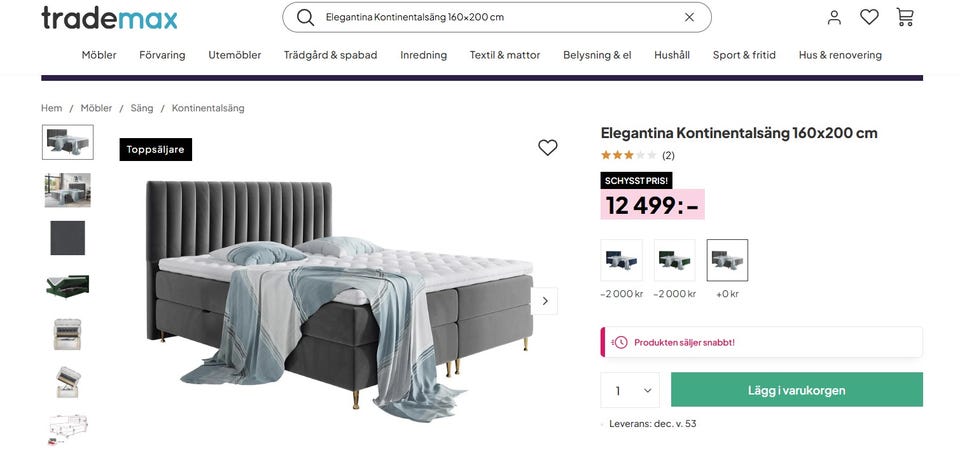Viewport: 960px width, 455px height.
Task: Expand the Belysning & el category
Action: click(x=597, y=55)
